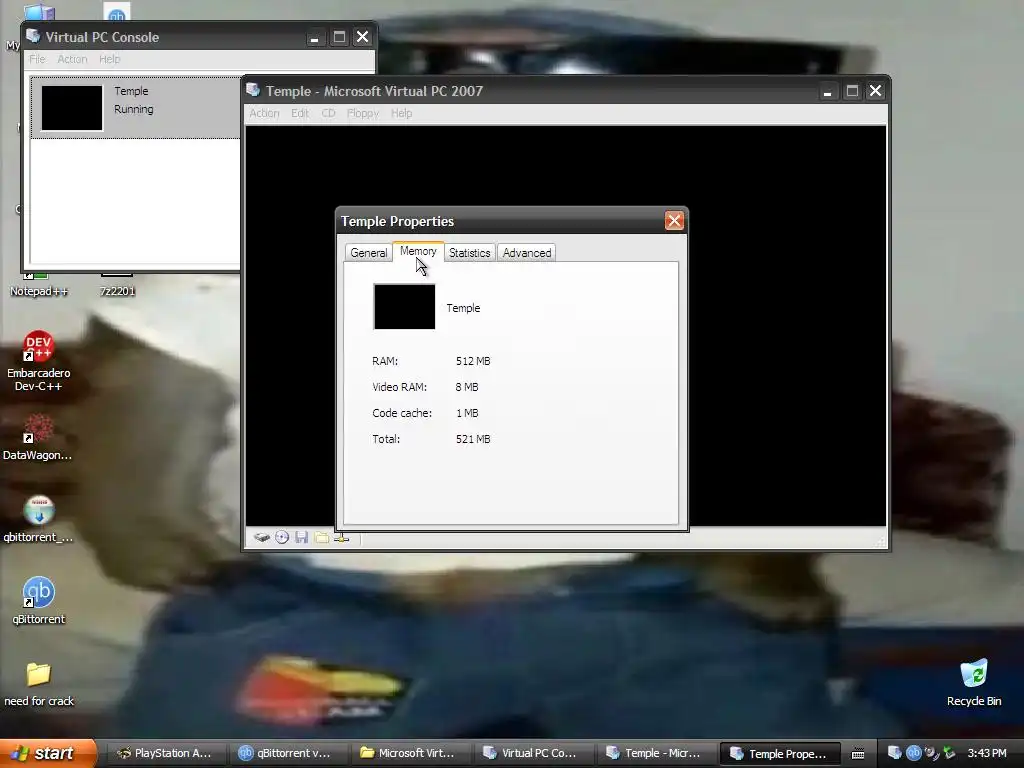This screenshot has width=1024, height=768.
Task: Click the qBittorrent tray icon
Action: pyautogui.click(x=913, y=753)
